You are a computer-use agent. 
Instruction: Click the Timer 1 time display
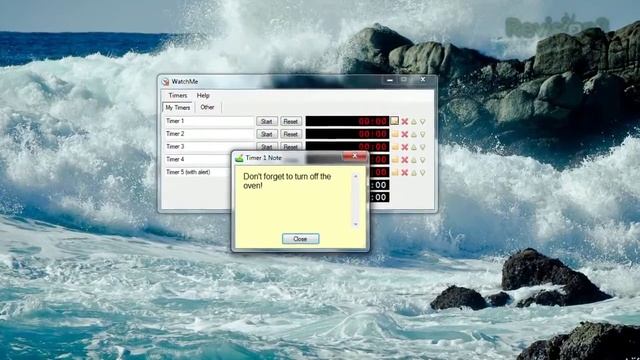click(347, 121)
